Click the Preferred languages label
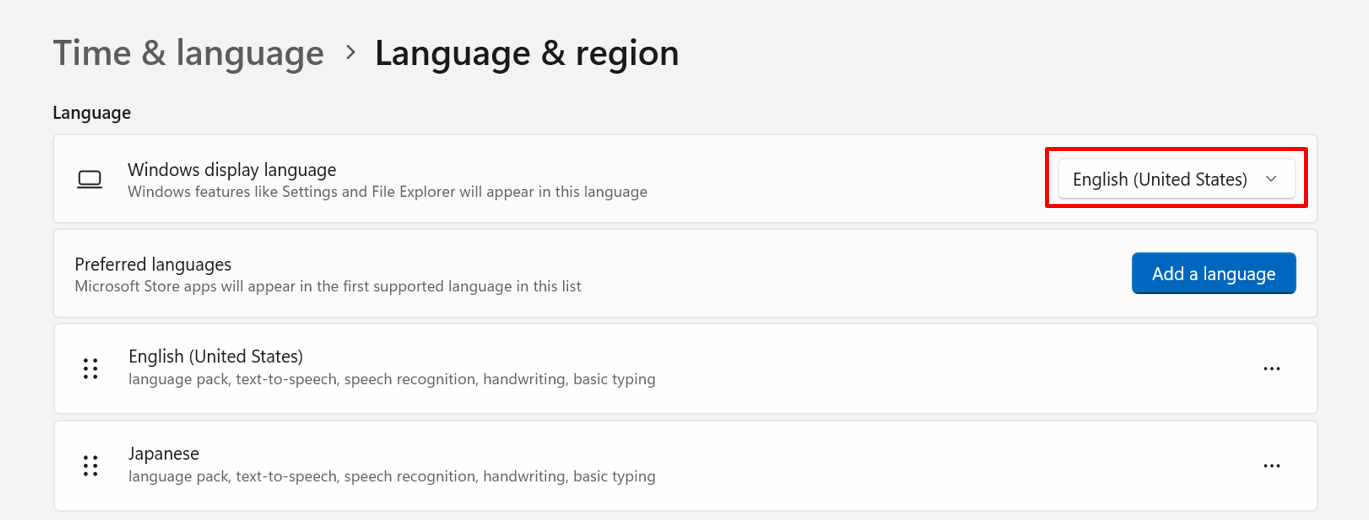This screenshot has width=1369, height=520. click(153, 264)
